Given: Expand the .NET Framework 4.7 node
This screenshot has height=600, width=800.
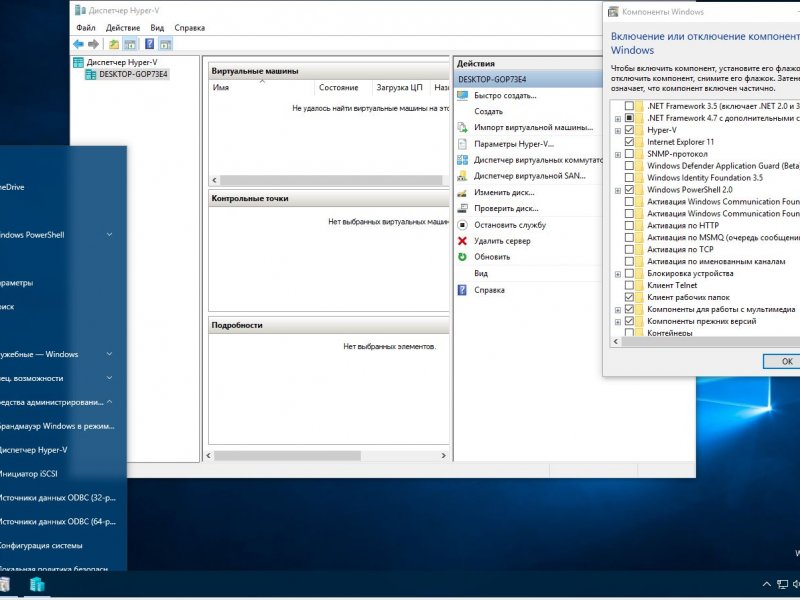Looking at the screenshot, I should (x=618, y=118).
